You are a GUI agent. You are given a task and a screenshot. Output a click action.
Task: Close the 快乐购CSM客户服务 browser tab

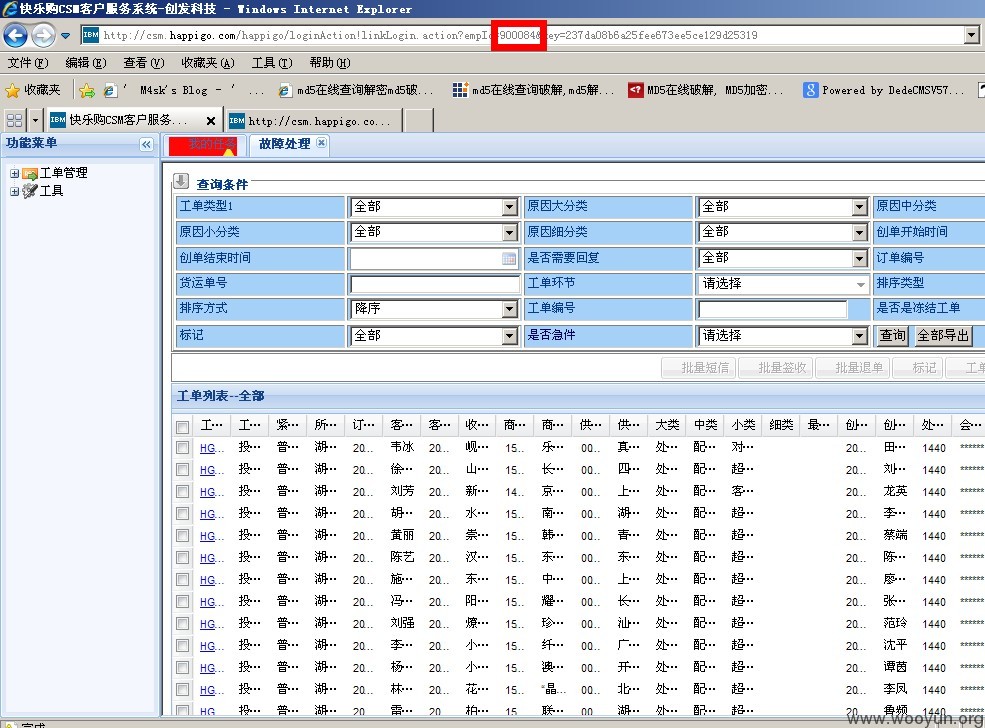pos(211,121)
